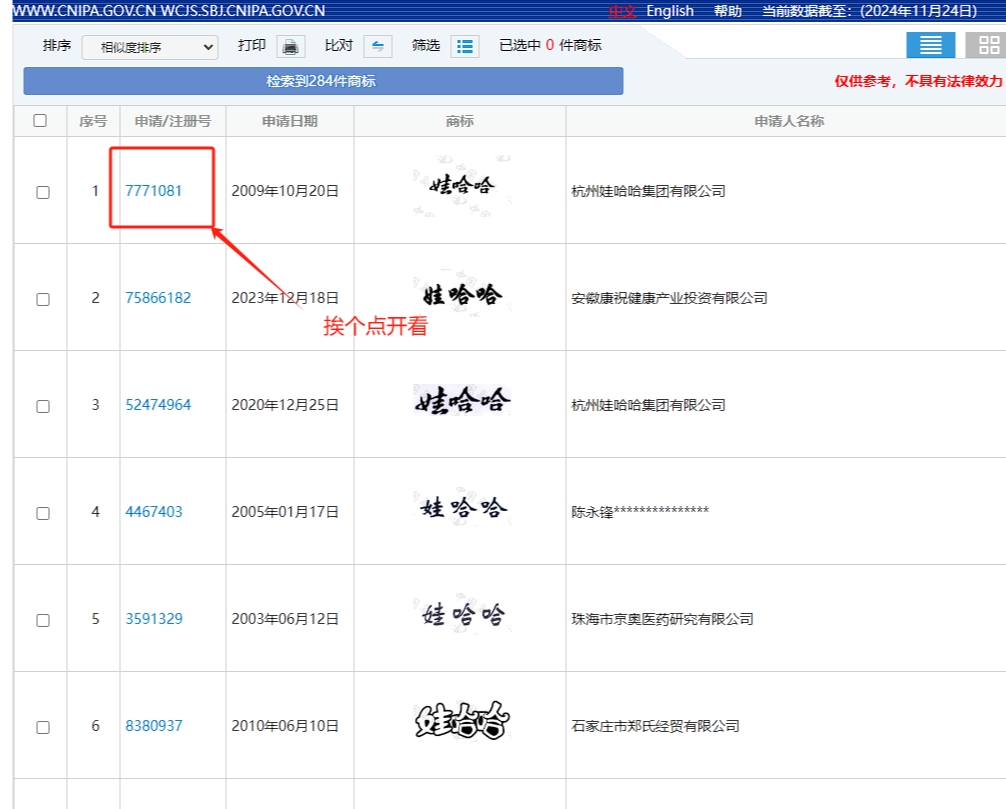1006x809 pixels.
Task: Open the 帮助 help link
Action: pos(728,11)
